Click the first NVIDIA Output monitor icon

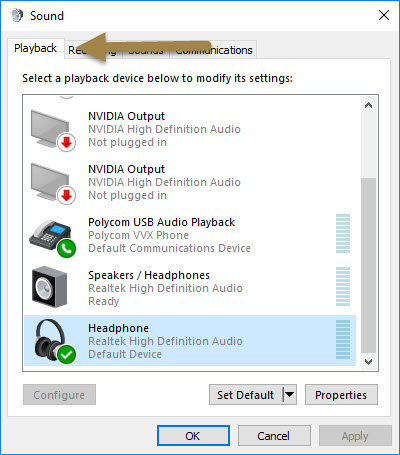(53, 131)
